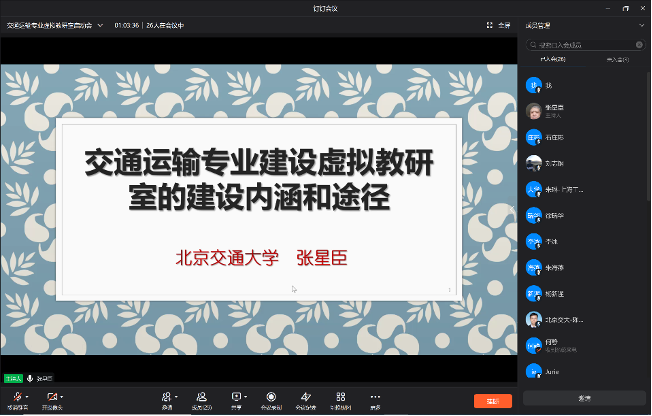Switch to the not-joined members tab

coord(618,60)
